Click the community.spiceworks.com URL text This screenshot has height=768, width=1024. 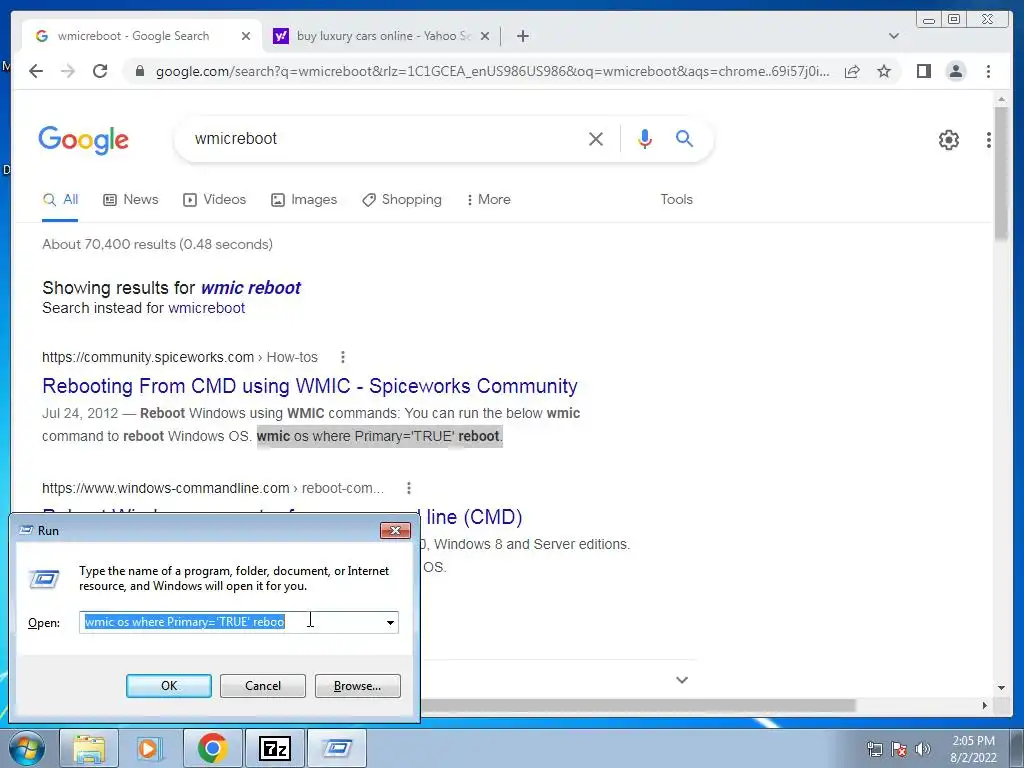pos(148,357)
